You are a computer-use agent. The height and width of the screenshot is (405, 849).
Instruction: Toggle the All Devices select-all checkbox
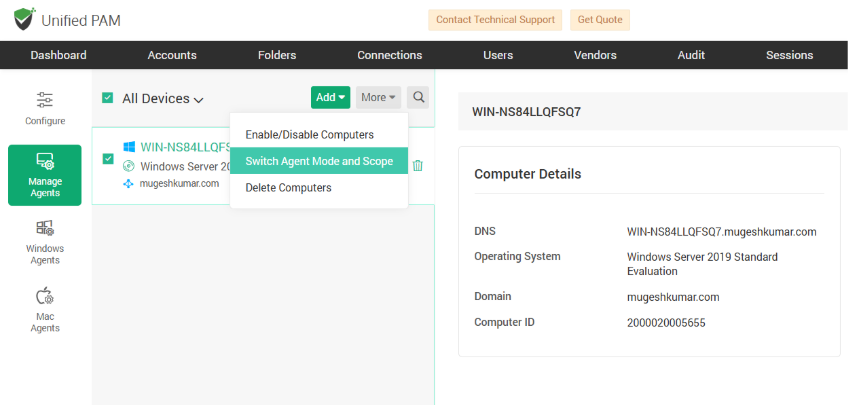pyautogui.click(x=108, y=98)
